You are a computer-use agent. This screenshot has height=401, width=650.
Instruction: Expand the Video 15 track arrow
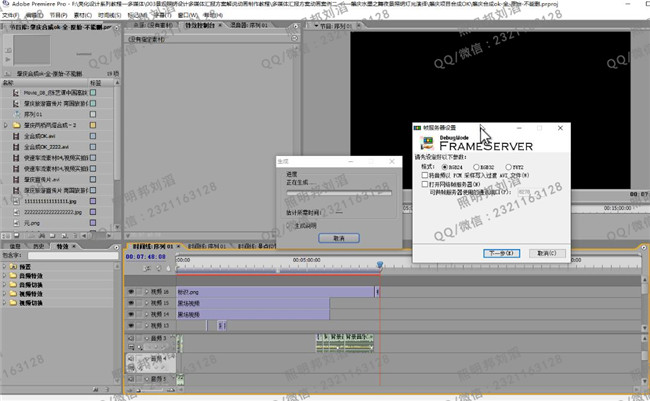pyautogui.click(x=147, y=303)
